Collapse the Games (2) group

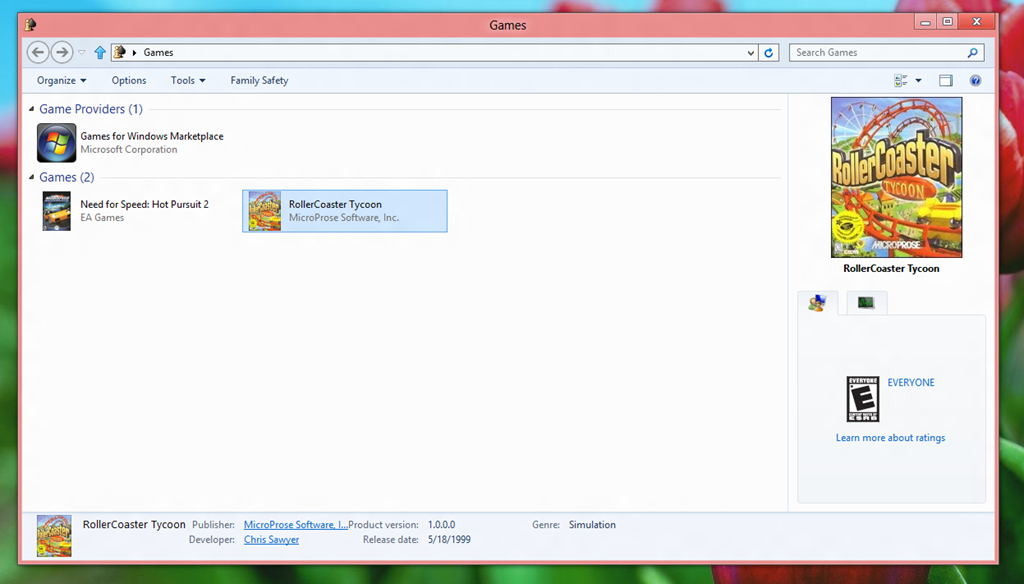pyautogui.click(x=31, y=177)
